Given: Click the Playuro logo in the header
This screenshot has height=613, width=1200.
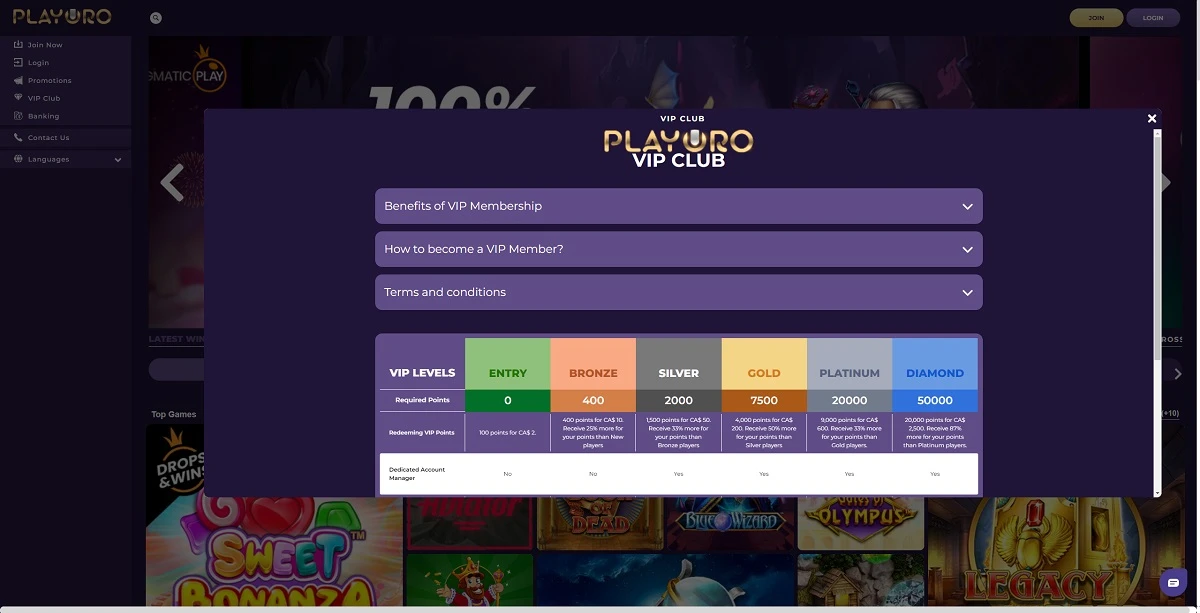Looking at the screenshot, I should pos(62,17).
